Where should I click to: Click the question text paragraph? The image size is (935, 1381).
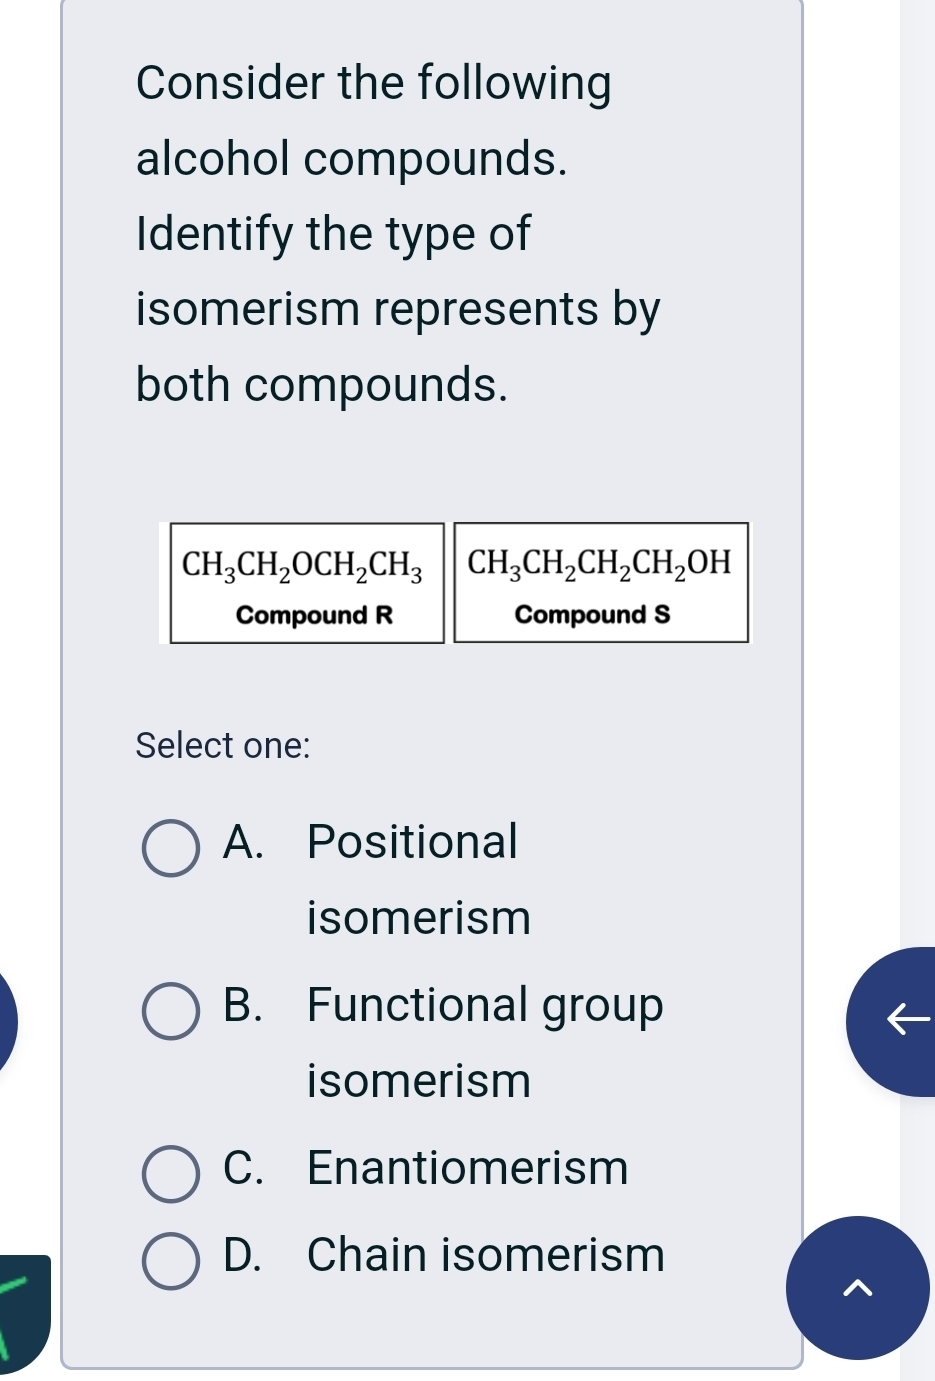click(396, 234)
